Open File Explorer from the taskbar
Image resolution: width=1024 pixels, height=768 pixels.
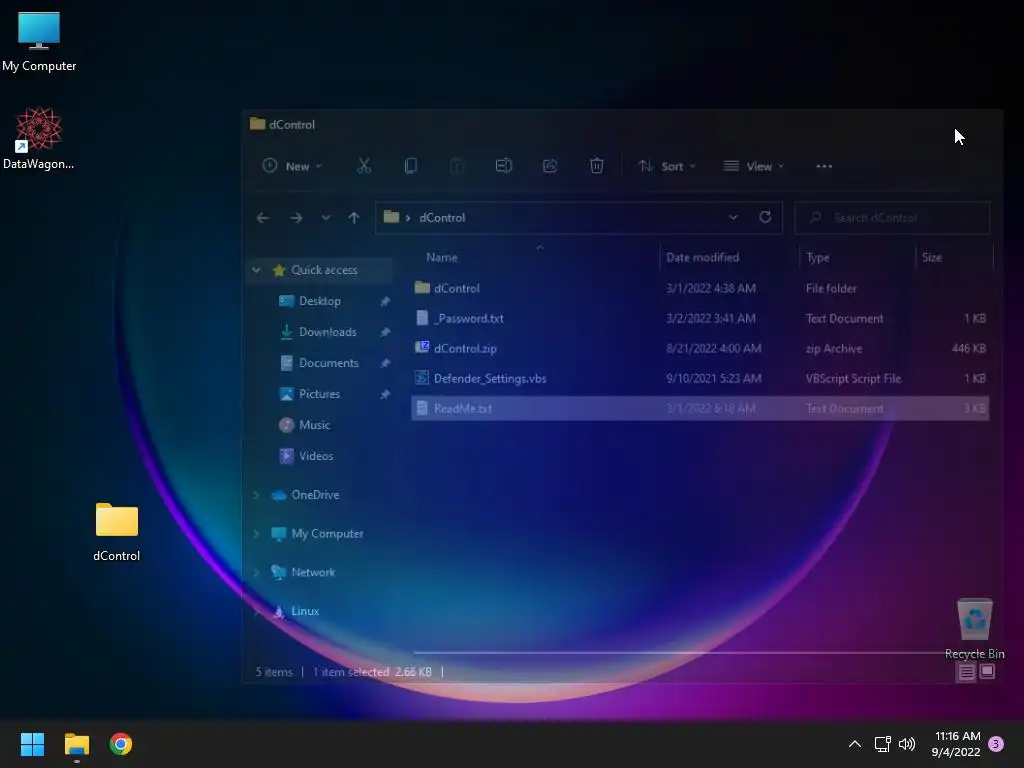[76, 744]
